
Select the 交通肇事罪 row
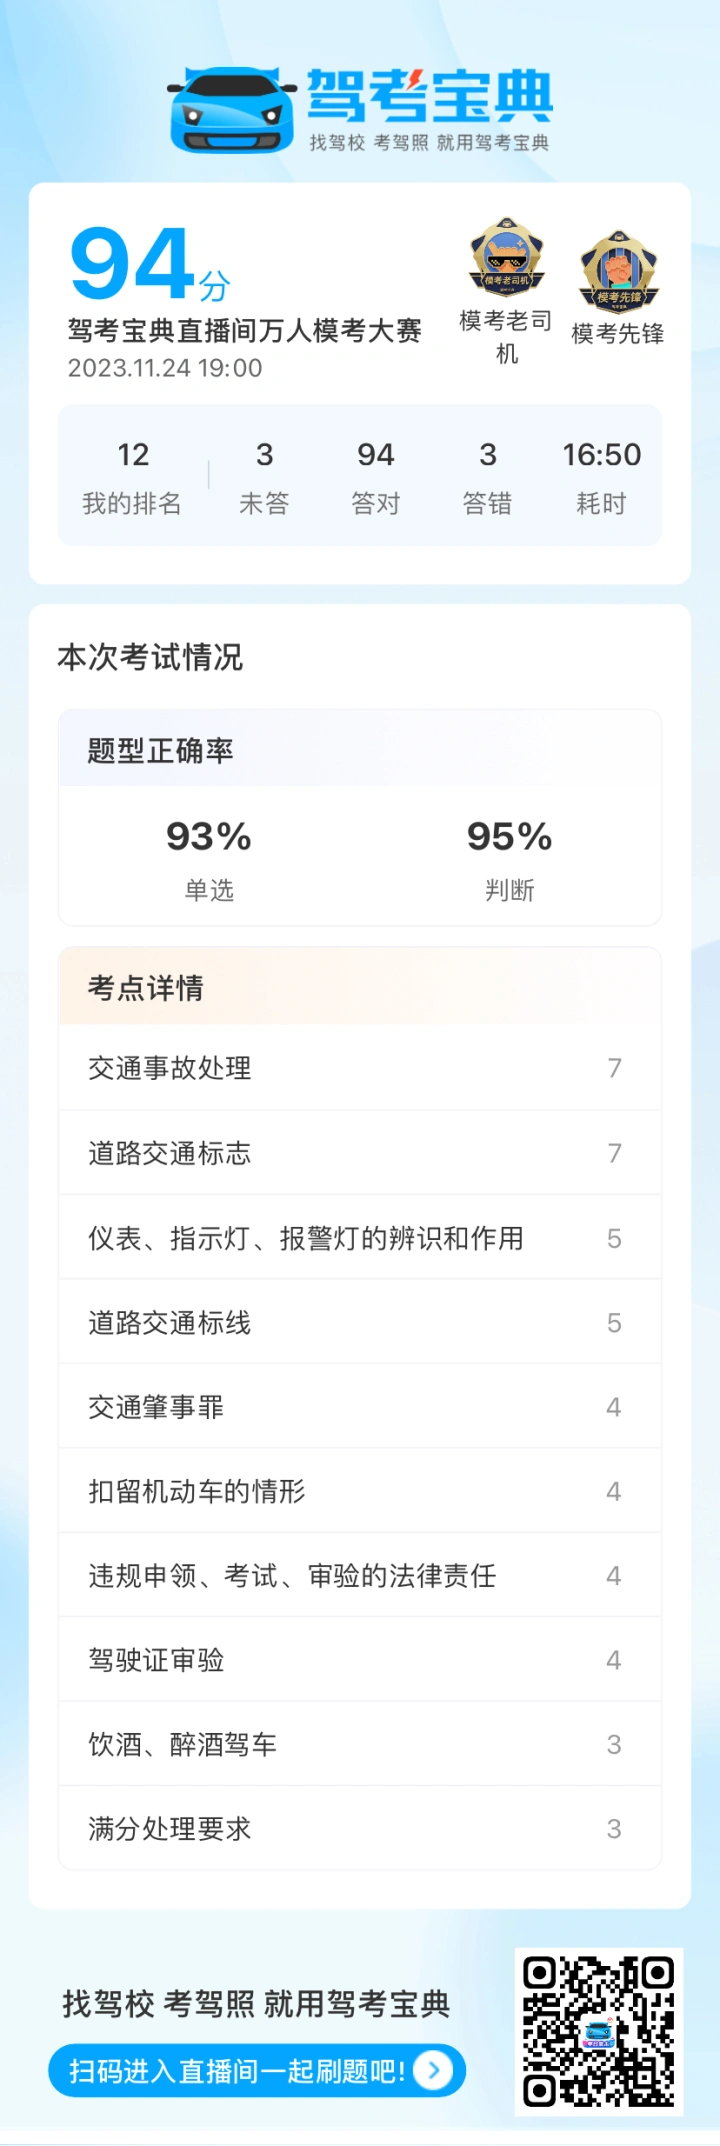[x=360, y=1407]
